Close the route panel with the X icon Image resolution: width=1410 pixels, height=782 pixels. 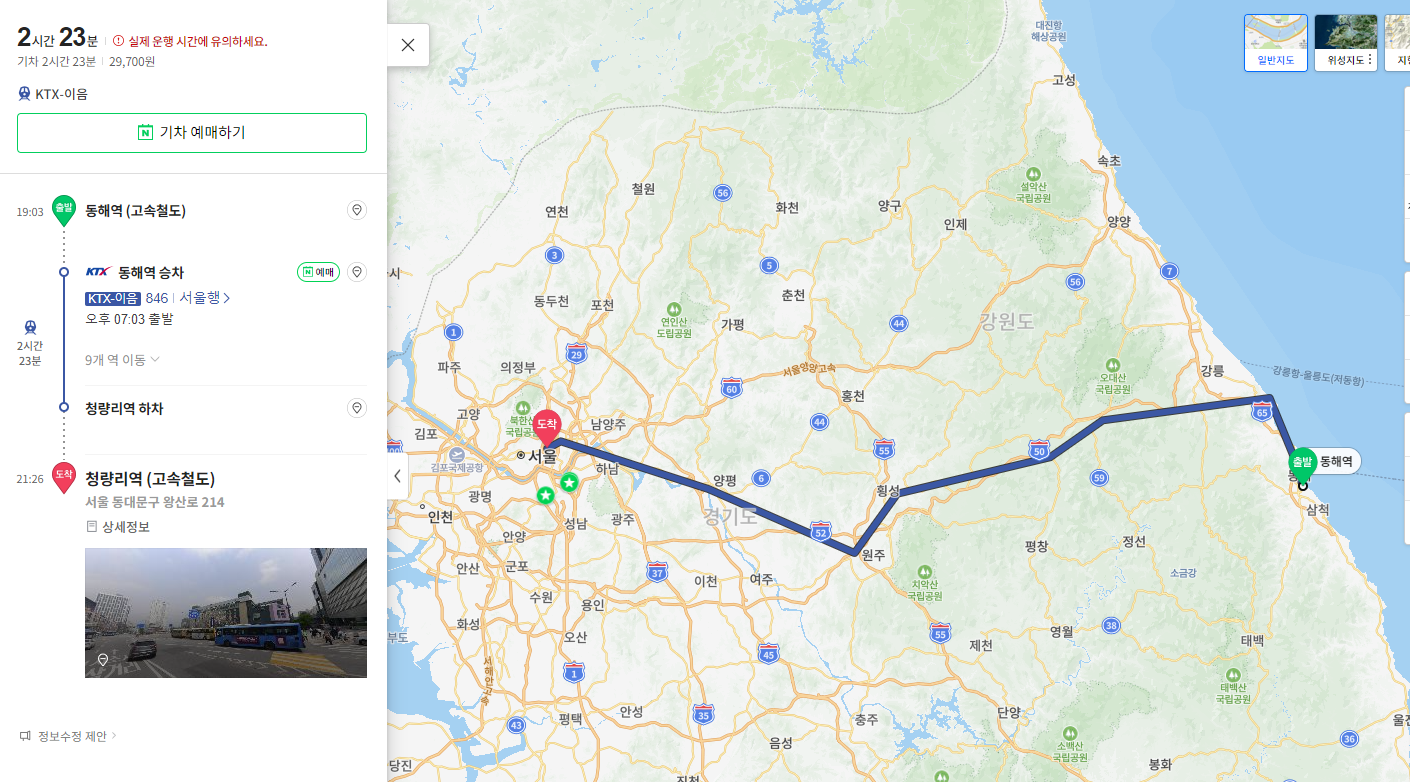(407, 45)
